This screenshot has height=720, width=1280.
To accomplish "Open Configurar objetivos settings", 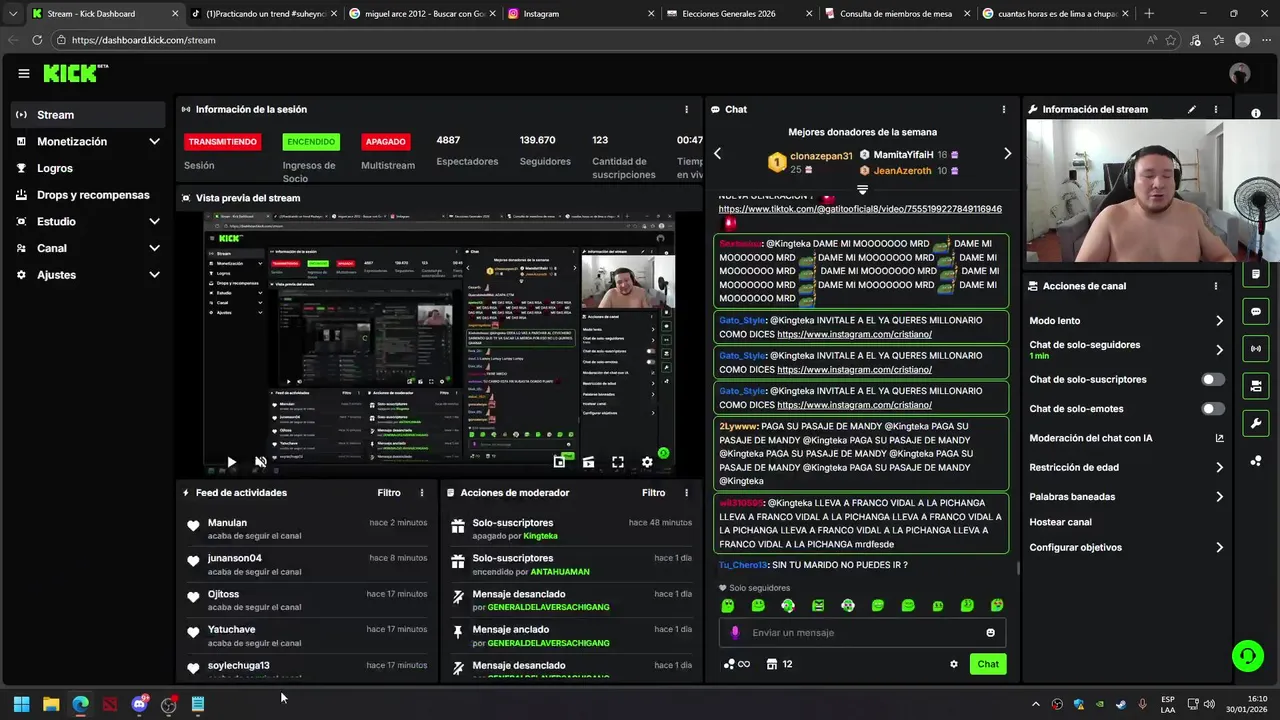I will click(1126, 548).
